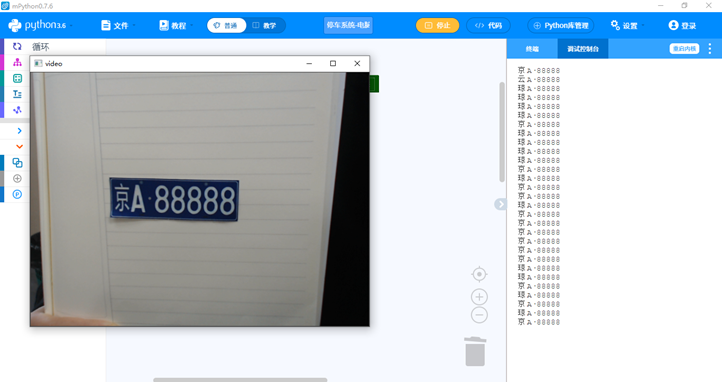The image size is (722, 382).
Task: Switch to the 终端 terminal tab
Action: (x=532, y=49)
